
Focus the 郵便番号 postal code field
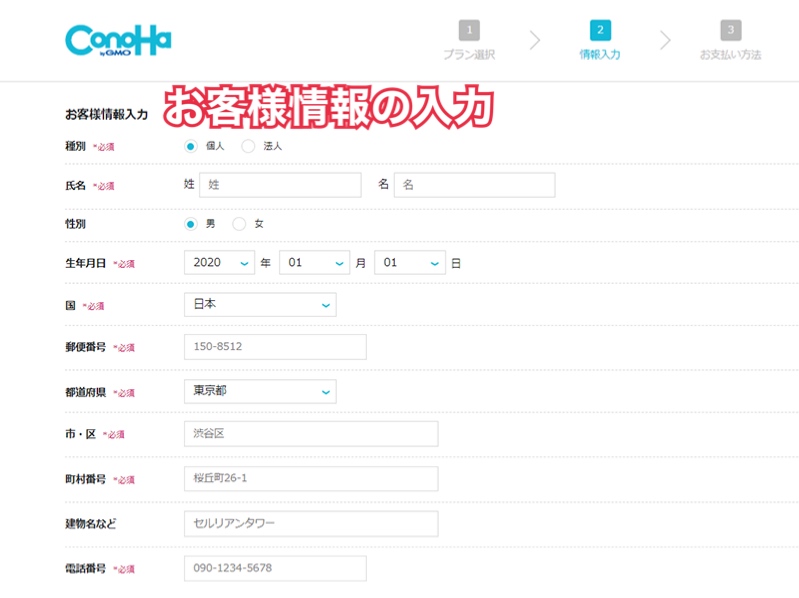tap(275, 347)
